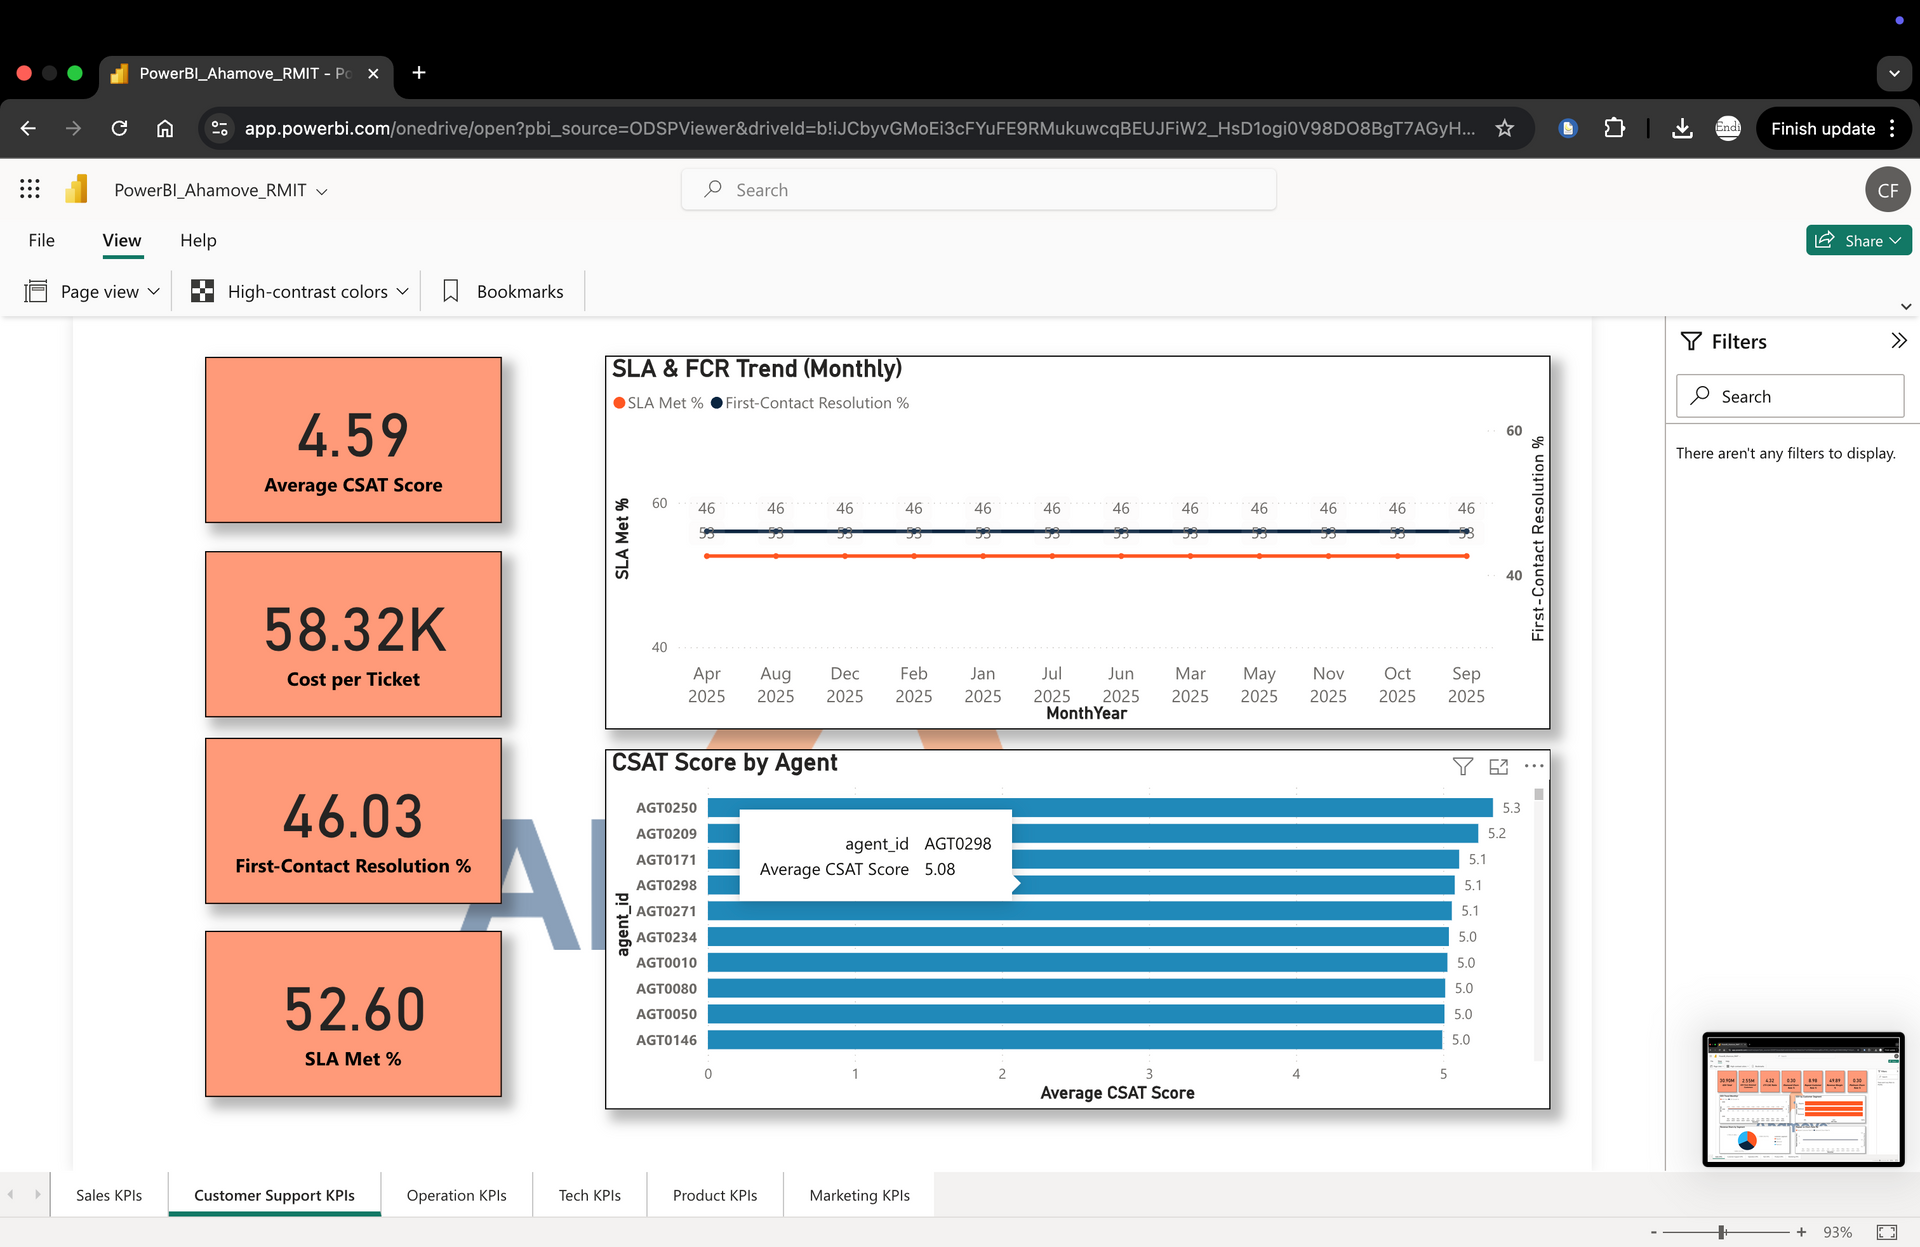Bookmark this page with star icon
The image size is (1920, 1247).
[1504, 128]
